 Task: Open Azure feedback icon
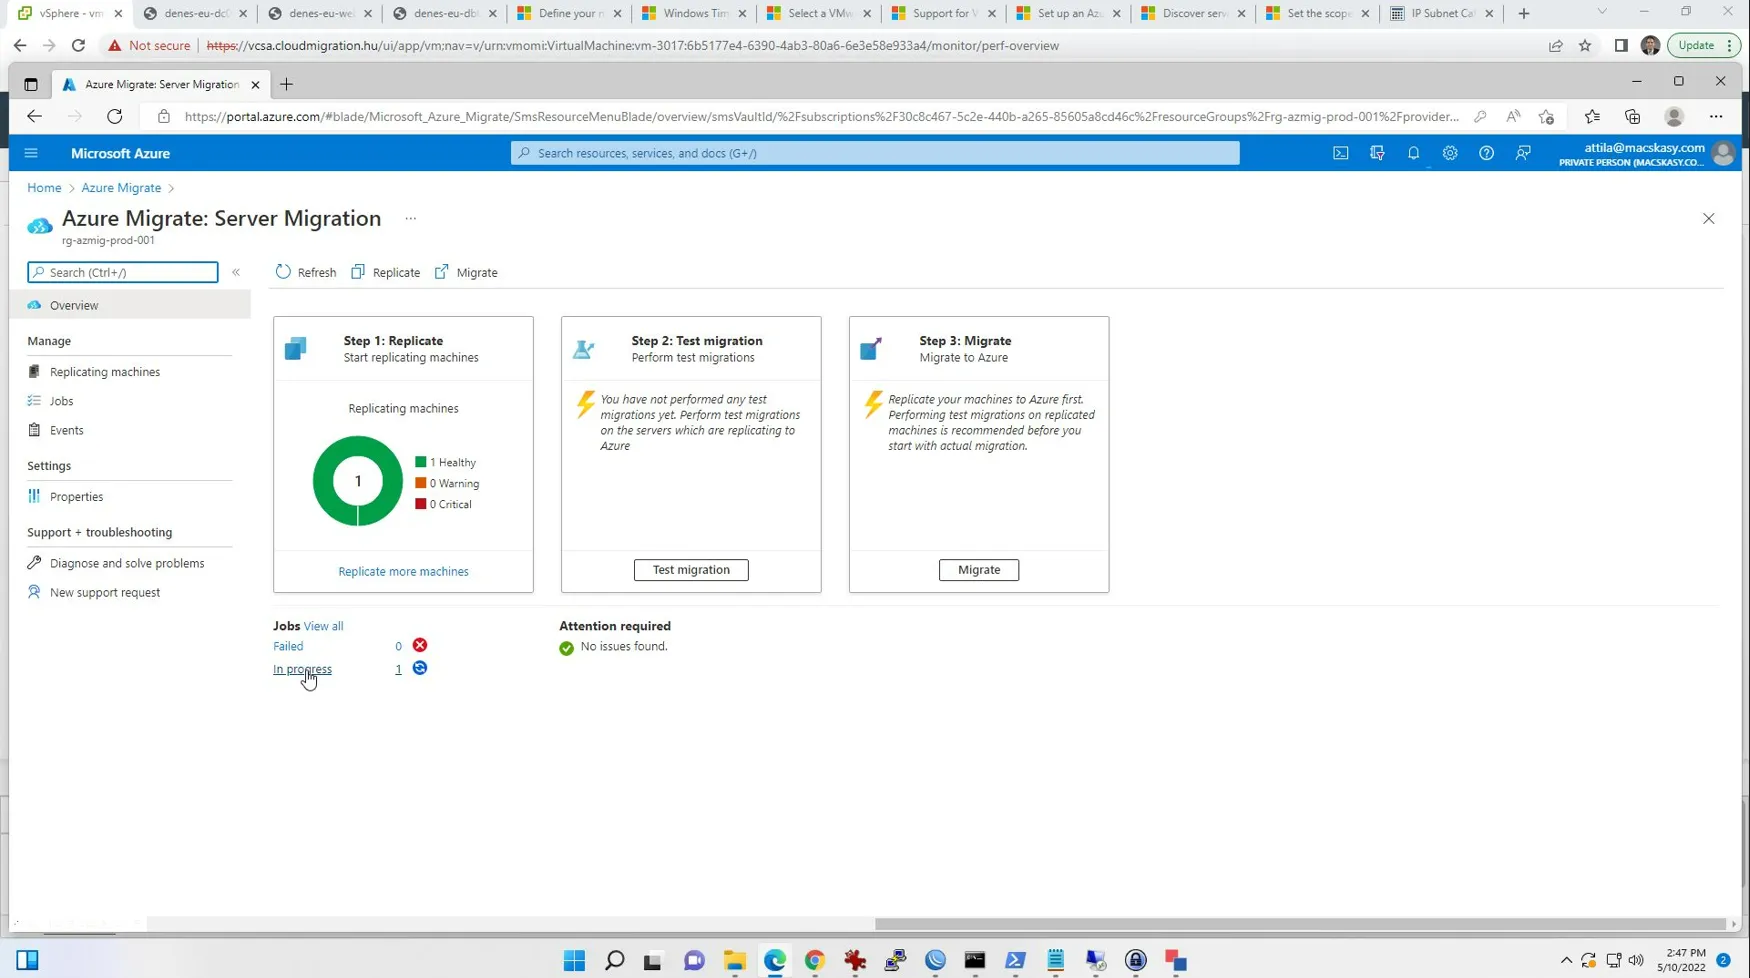(x=1523, y=153)
